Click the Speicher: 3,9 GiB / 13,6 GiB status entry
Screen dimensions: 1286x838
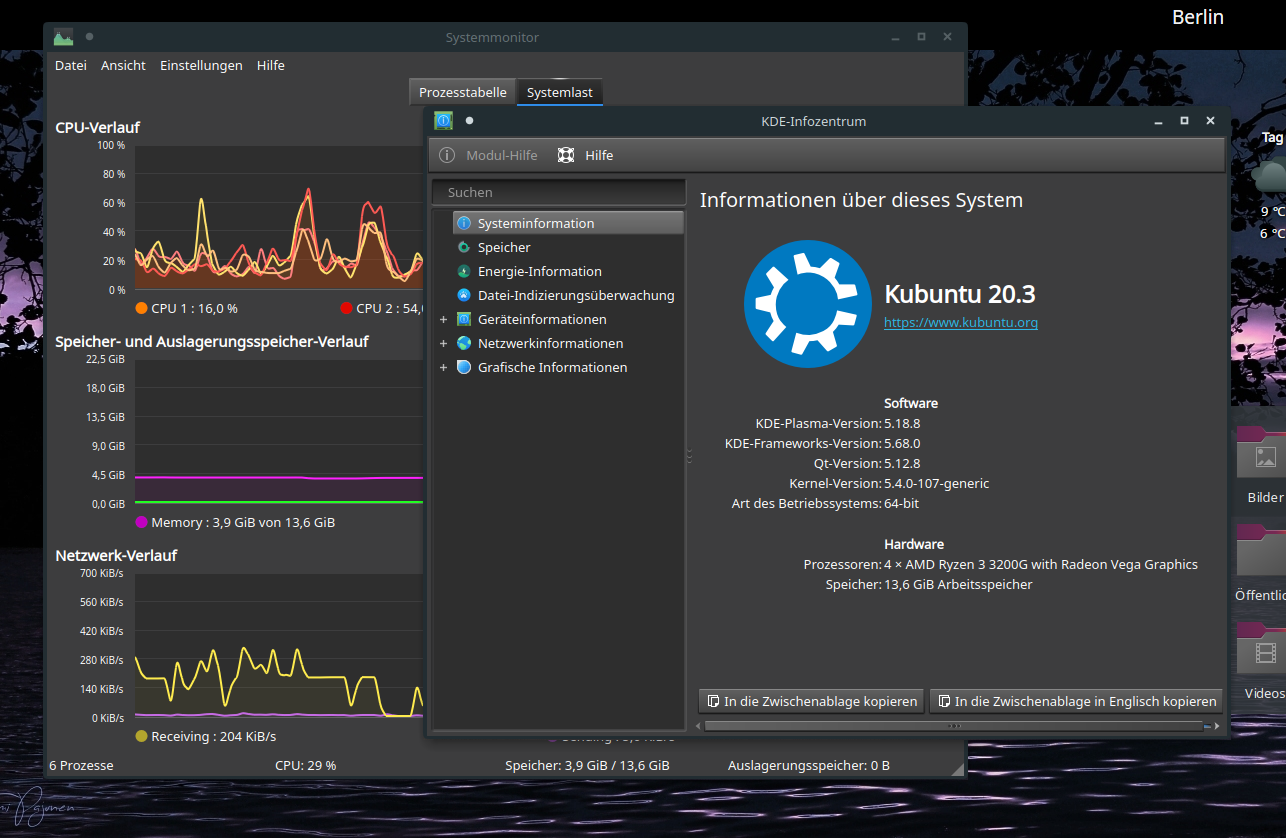pos(587,765)
